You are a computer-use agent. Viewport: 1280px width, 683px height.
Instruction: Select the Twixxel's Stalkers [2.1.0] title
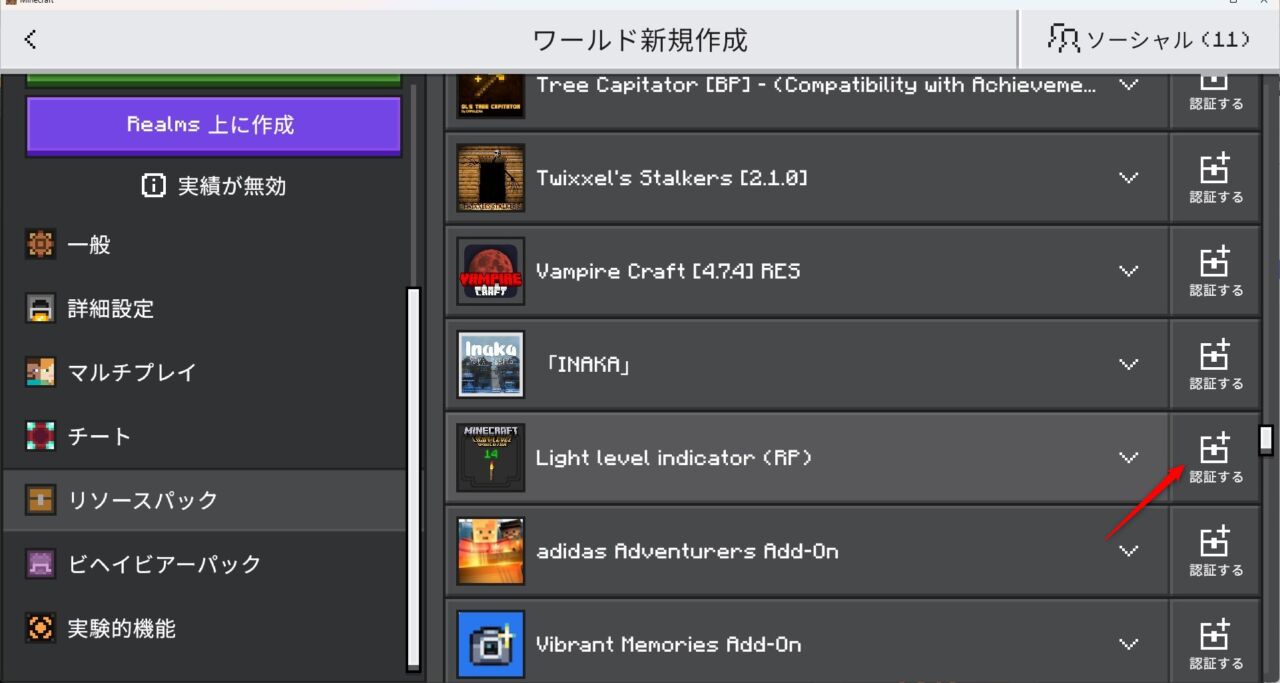tap(671, 178)
